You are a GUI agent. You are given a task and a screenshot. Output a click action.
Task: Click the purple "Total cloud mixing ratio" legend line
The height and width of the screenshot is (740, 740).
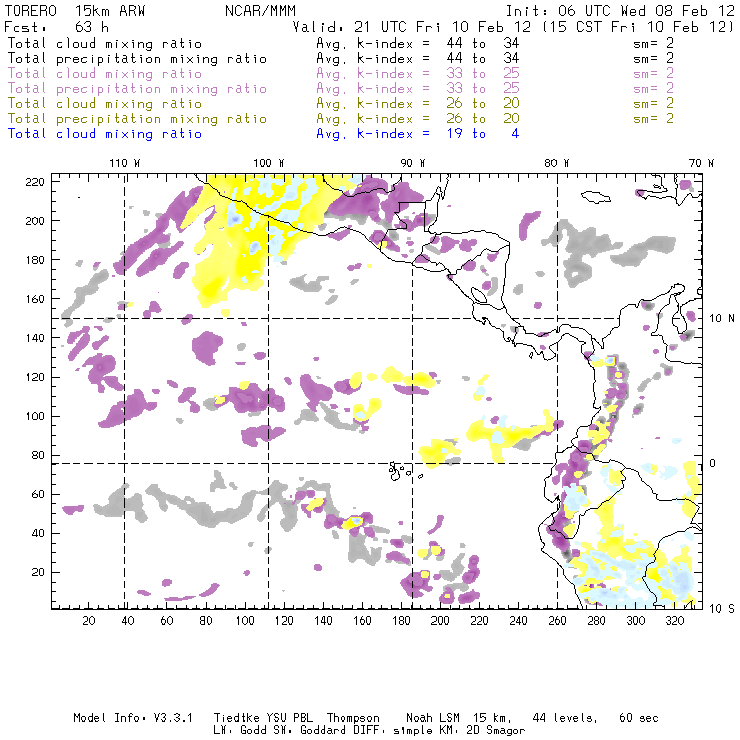(105, 74)
